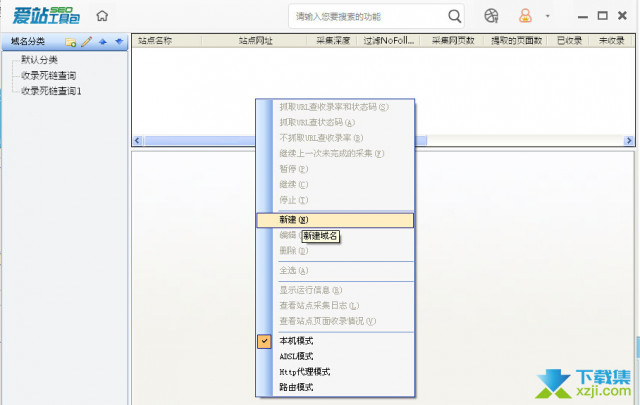The width and height of the screenshot is (640, 405).
Task: Open the skin theme icon
Action: click(491, 16)
